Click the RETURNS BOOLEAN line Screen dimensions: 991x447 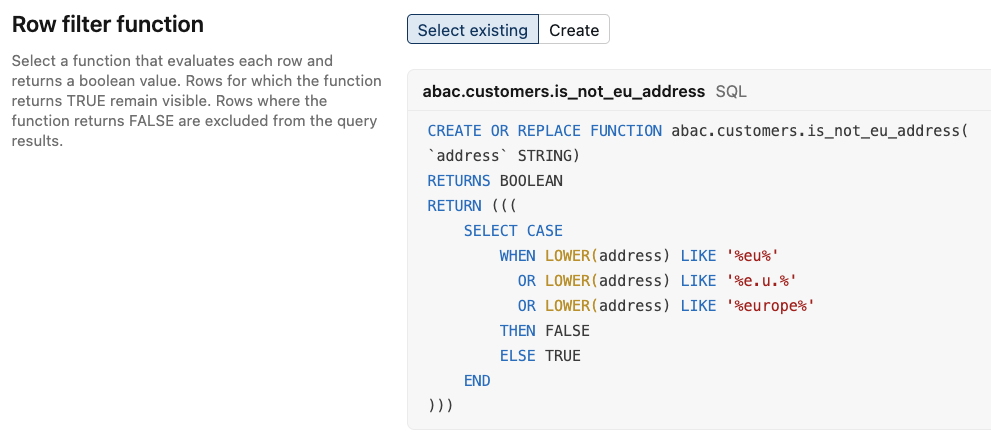(x=495, y=181)
